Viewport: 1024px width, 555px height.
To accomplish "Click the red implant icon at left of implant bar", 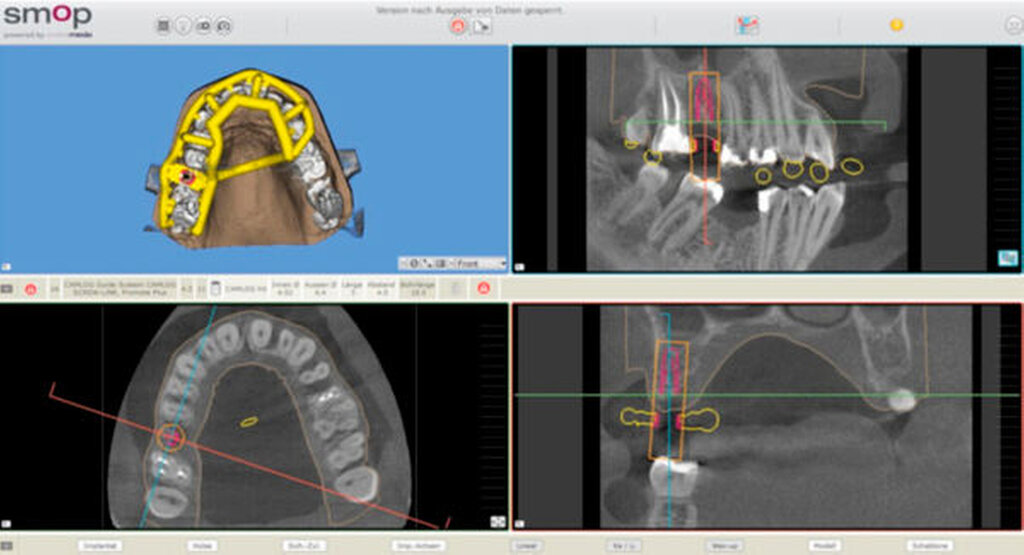I will 30,289.
